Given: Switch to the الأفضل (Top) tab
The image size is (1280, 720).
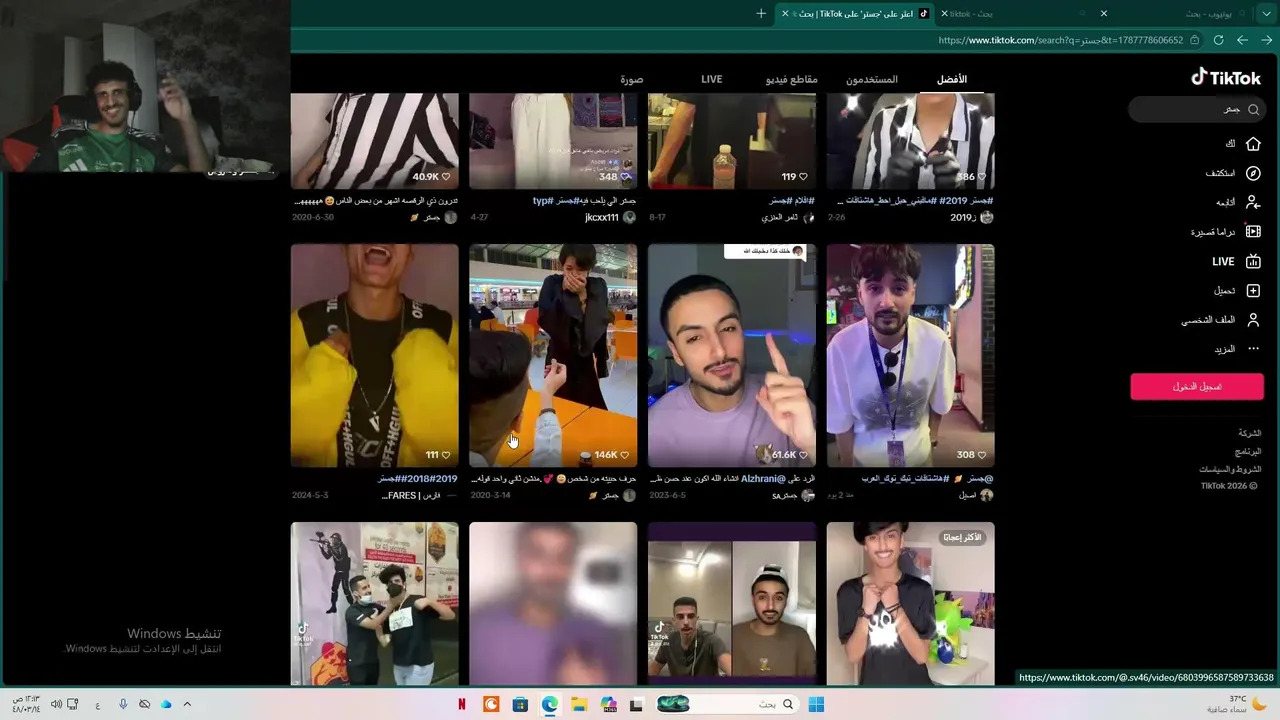Looking at the screenshot, I should [952, 79].
